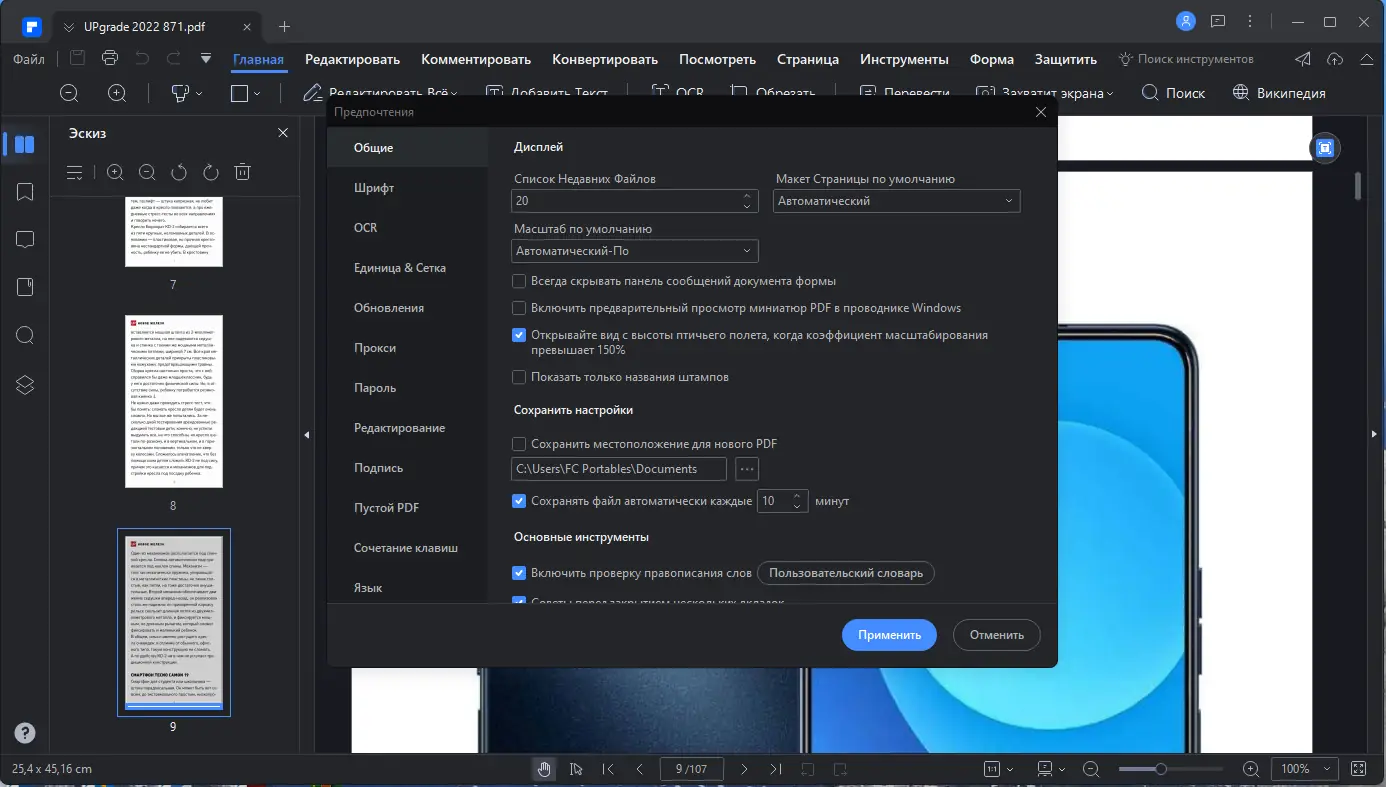The height and width of the screenshot is (787, 1386).
Task: Open the Search panel in the sidebar
Action: [25, 335]
